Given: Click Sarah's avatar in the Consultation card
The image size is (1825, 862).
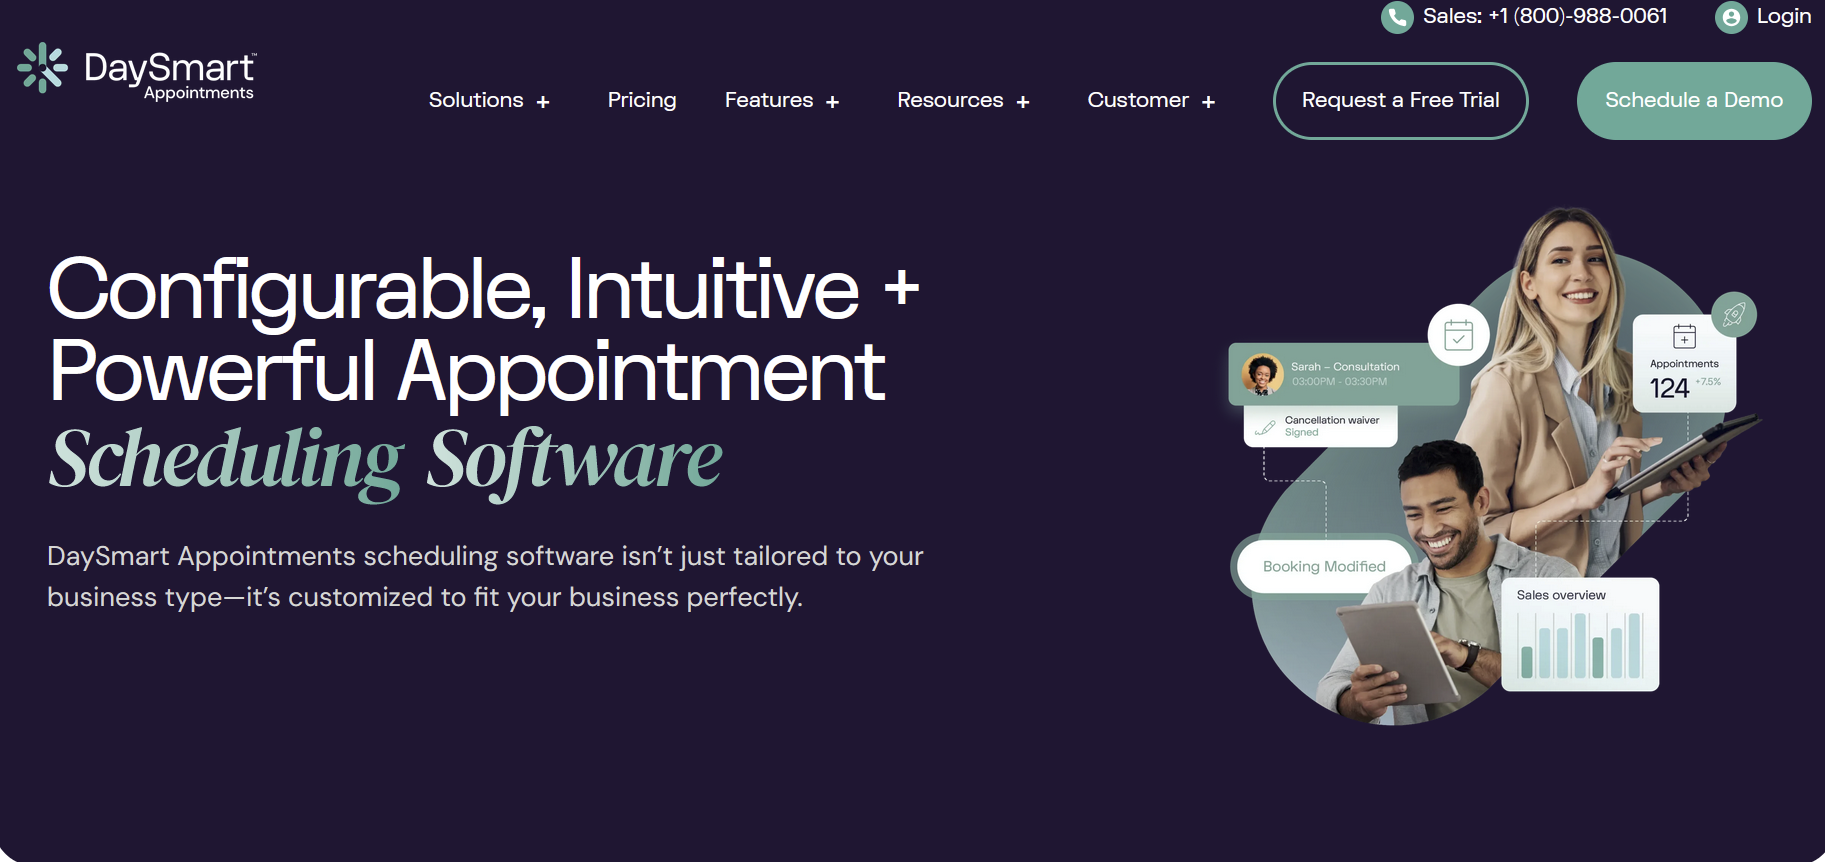Looking at the screenshot, I should click(x=1262, y=374).
